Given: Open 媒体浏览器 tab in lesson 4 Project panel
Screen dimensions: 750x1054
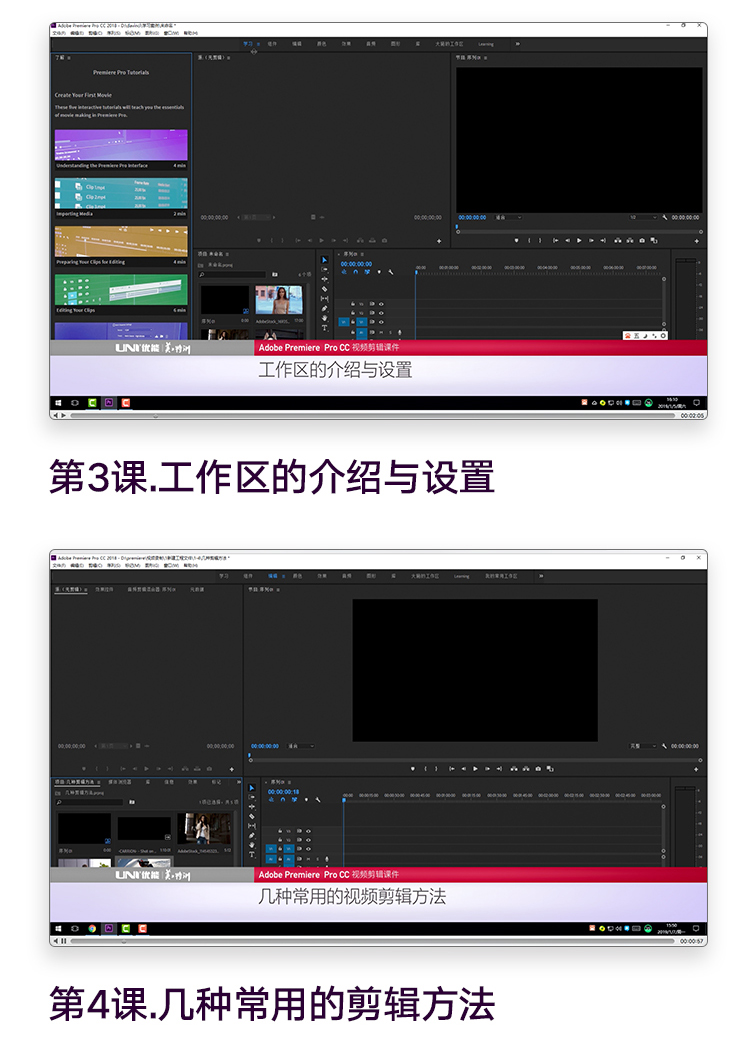Looking at the screenshot, I should point(120,782).
